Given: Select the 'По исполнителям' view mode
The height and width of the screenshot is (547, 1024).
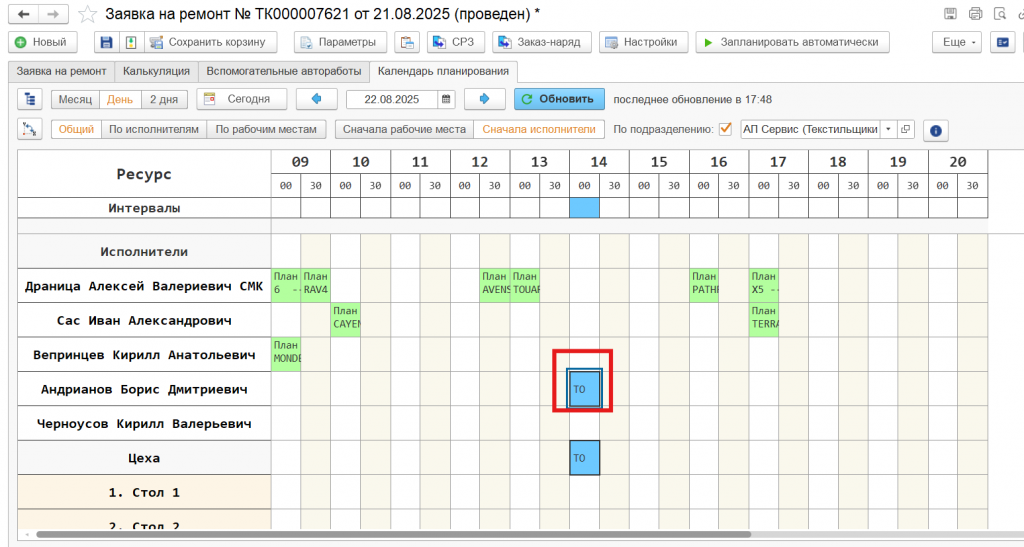Looking at the screenshot, I should point(155,129).
